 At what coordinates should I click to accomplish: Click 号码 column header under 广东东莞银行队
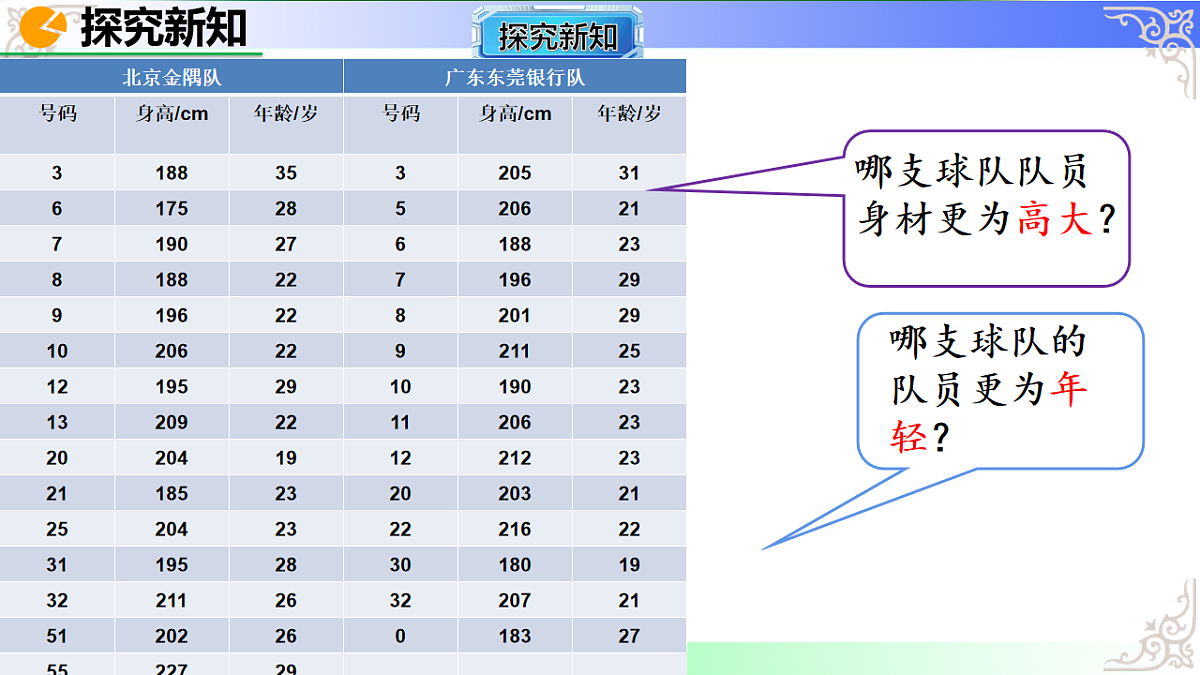[401, 124]
